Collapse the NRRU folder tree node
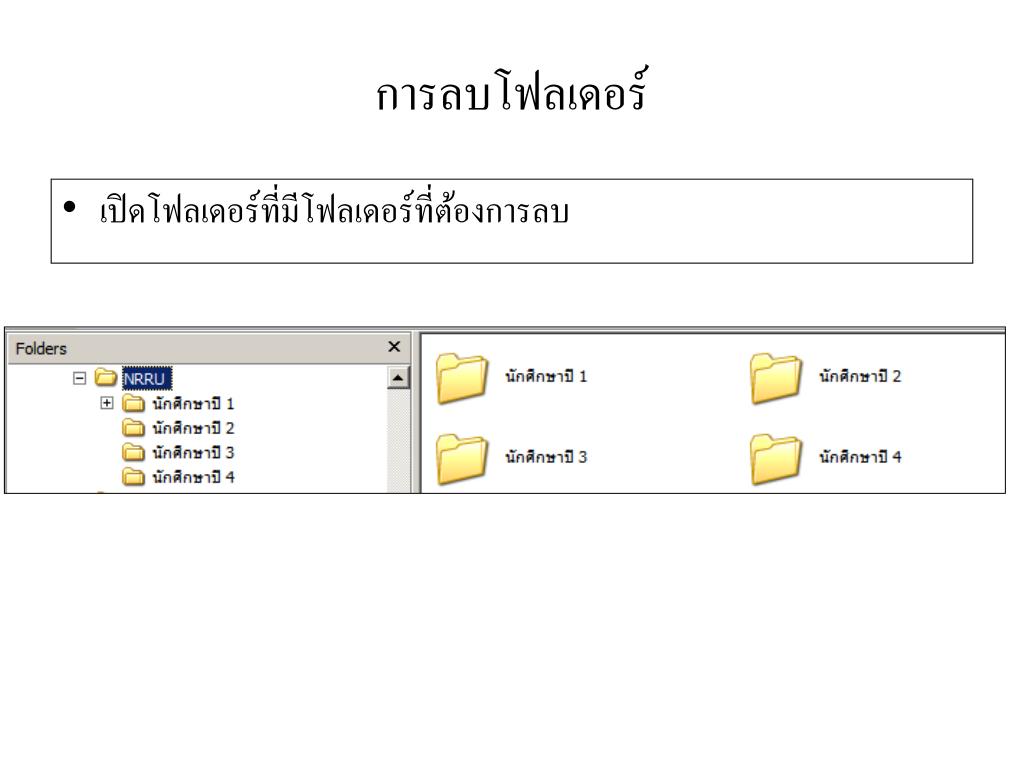 click(80, 378)
